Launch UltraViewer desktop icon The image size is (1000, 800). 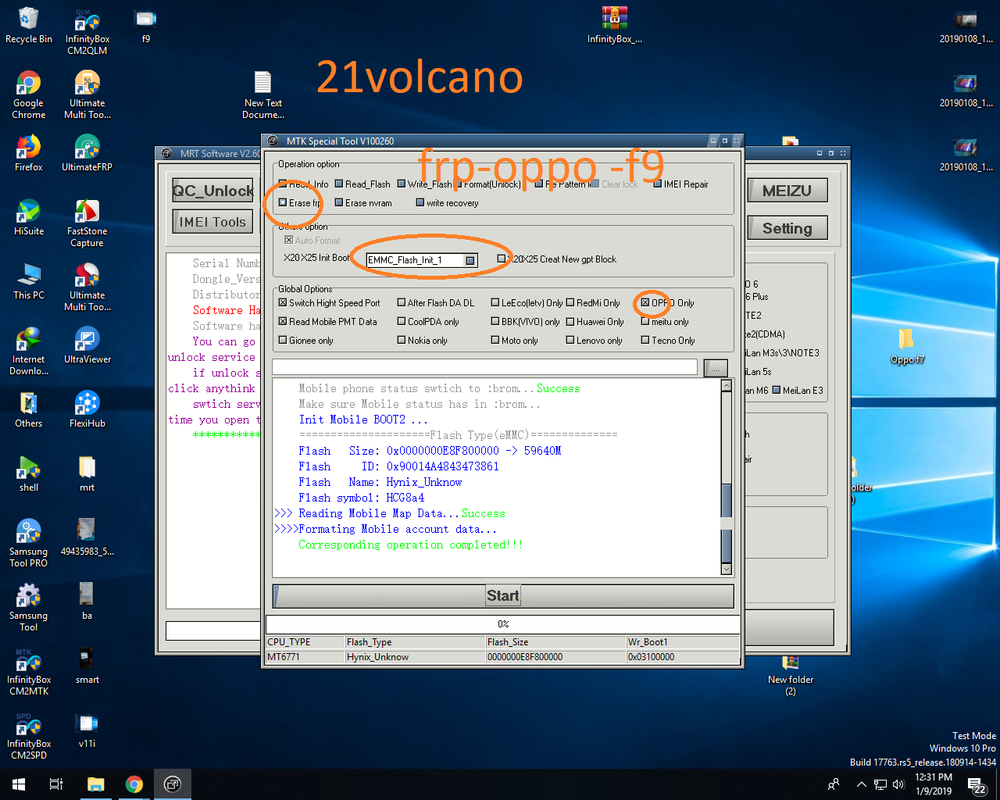(87, 345)
